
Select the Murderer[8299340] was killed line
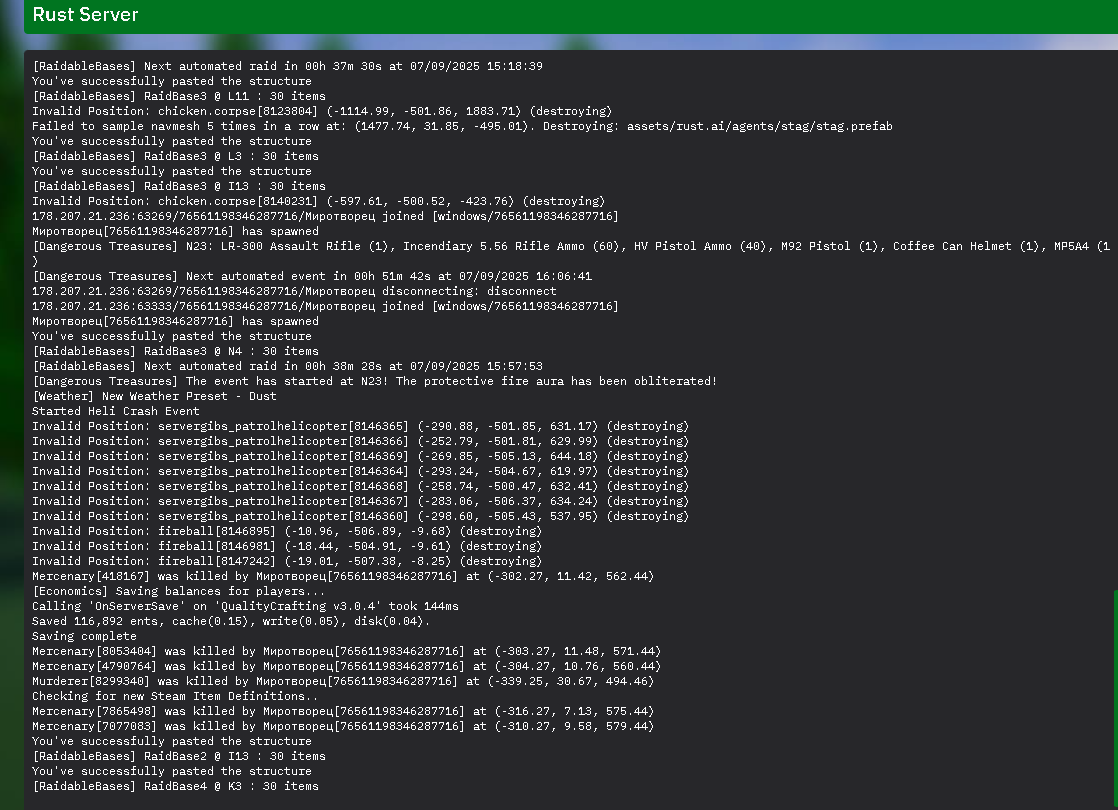[x=343, y=680]
